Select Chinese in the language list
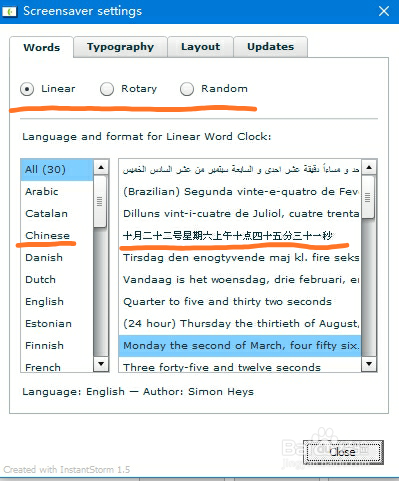This screenshot has height=481, width=399. click(57, 236)
